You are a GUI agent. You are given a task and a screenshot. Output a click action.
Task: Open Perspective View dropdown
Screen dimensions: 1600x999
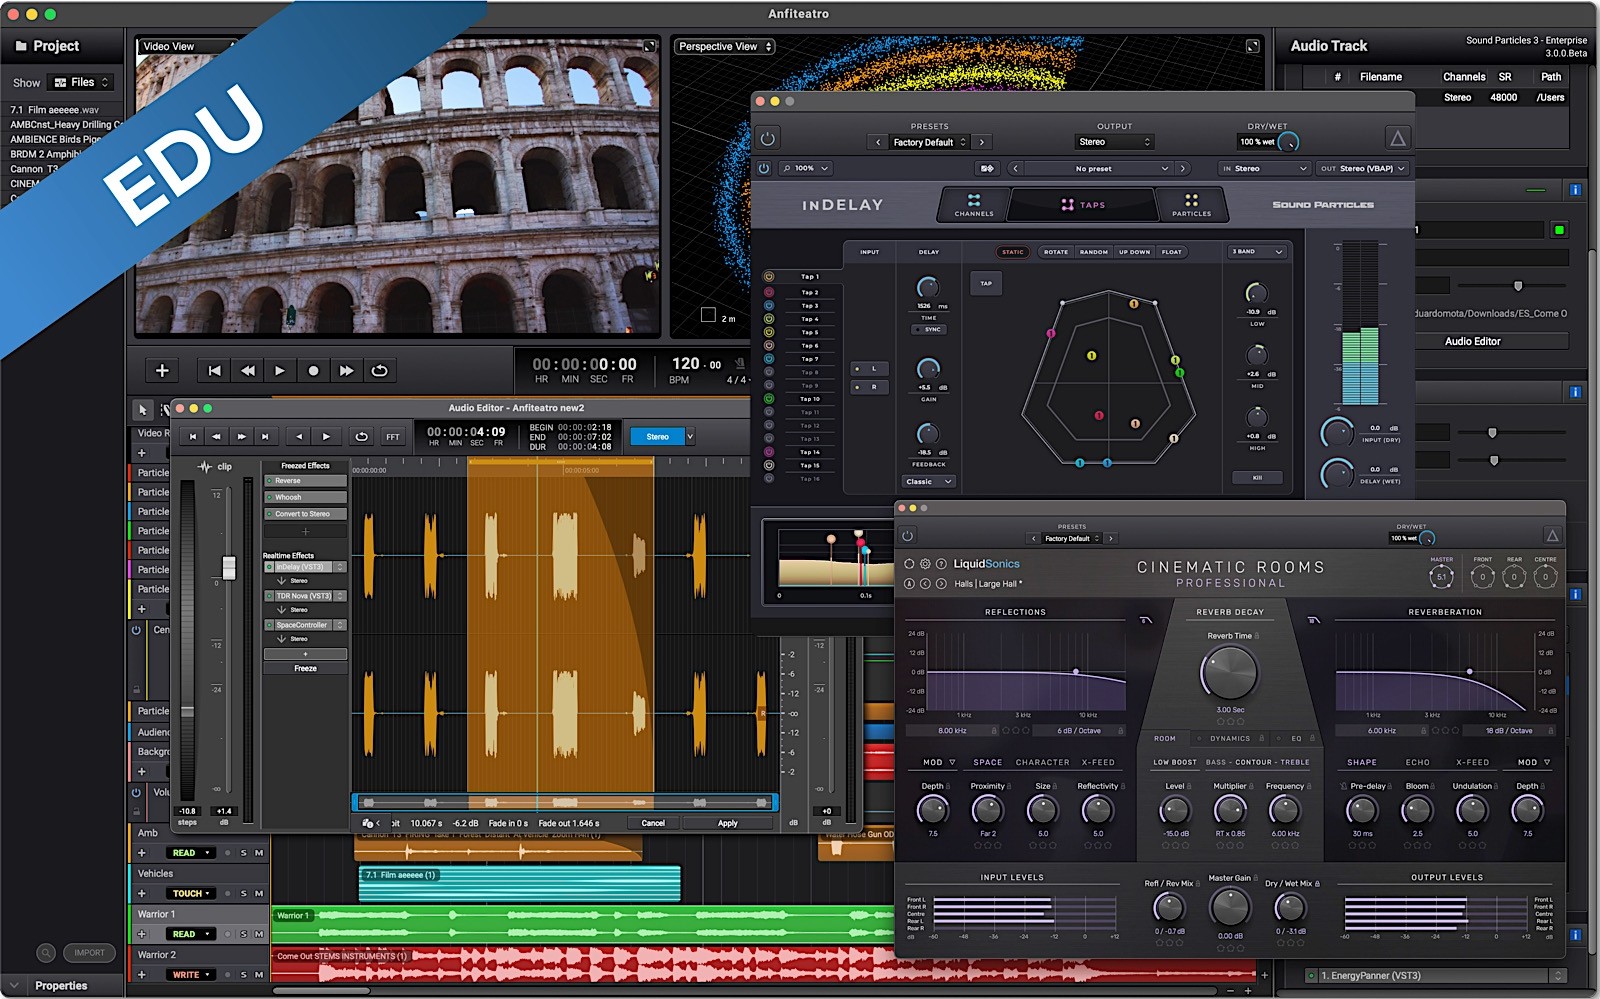(x=725, y=46)
